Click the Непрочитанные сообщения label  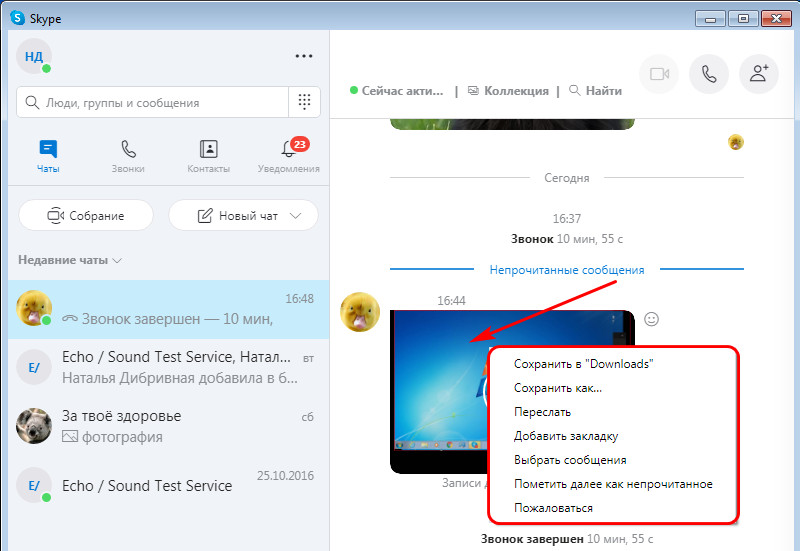(x=567, y=270)
